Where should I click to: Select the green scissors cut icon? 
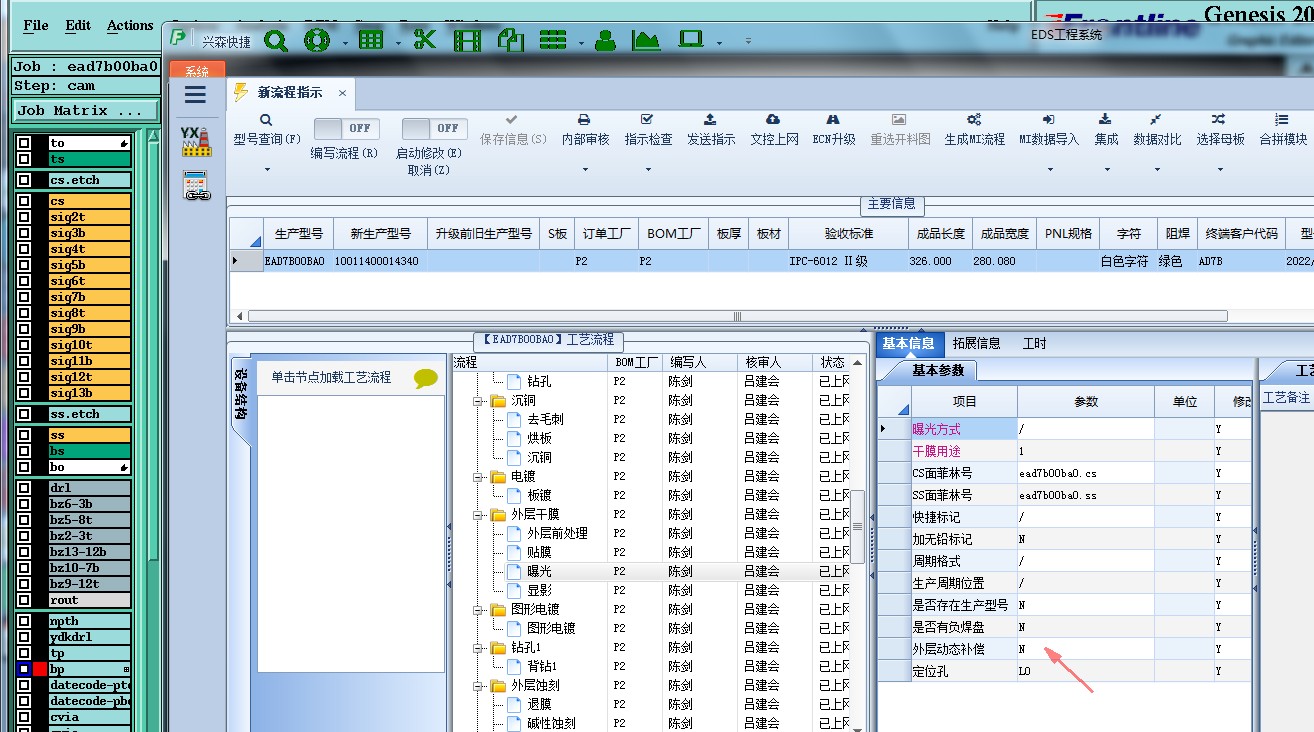(x=425, y=40)
